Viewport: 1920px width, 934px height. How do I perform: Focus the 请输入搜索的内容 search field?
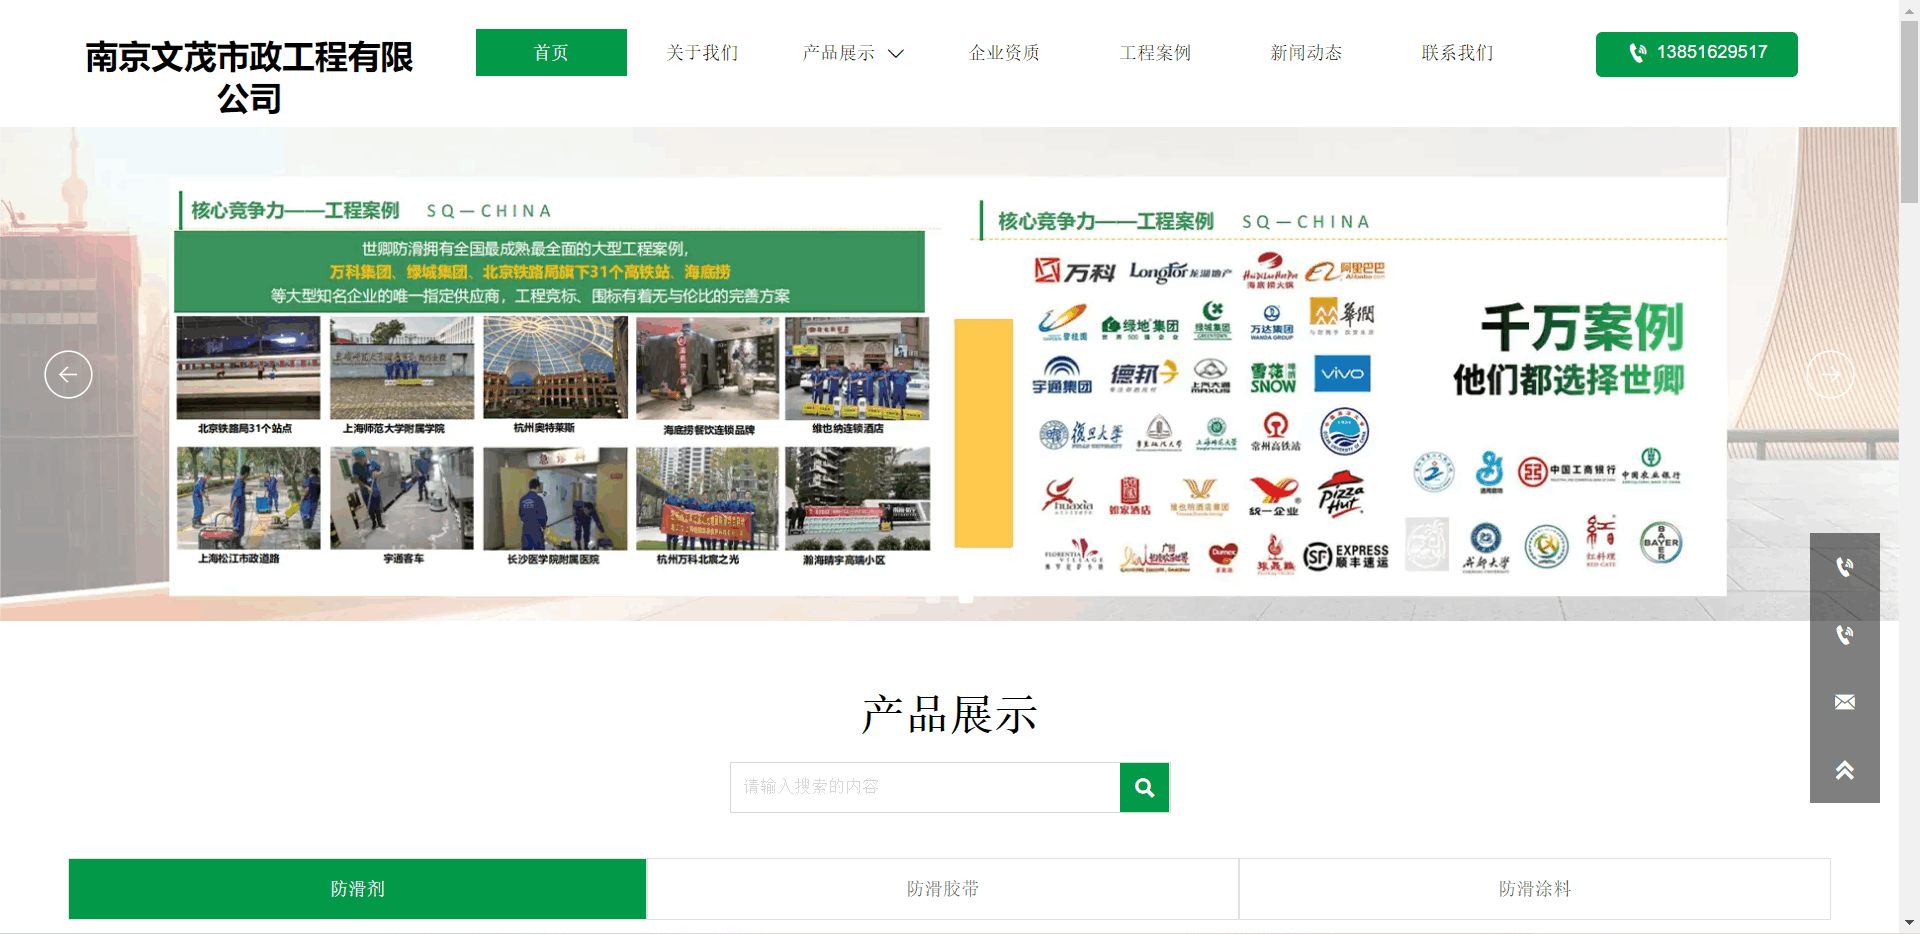point(925,787)
